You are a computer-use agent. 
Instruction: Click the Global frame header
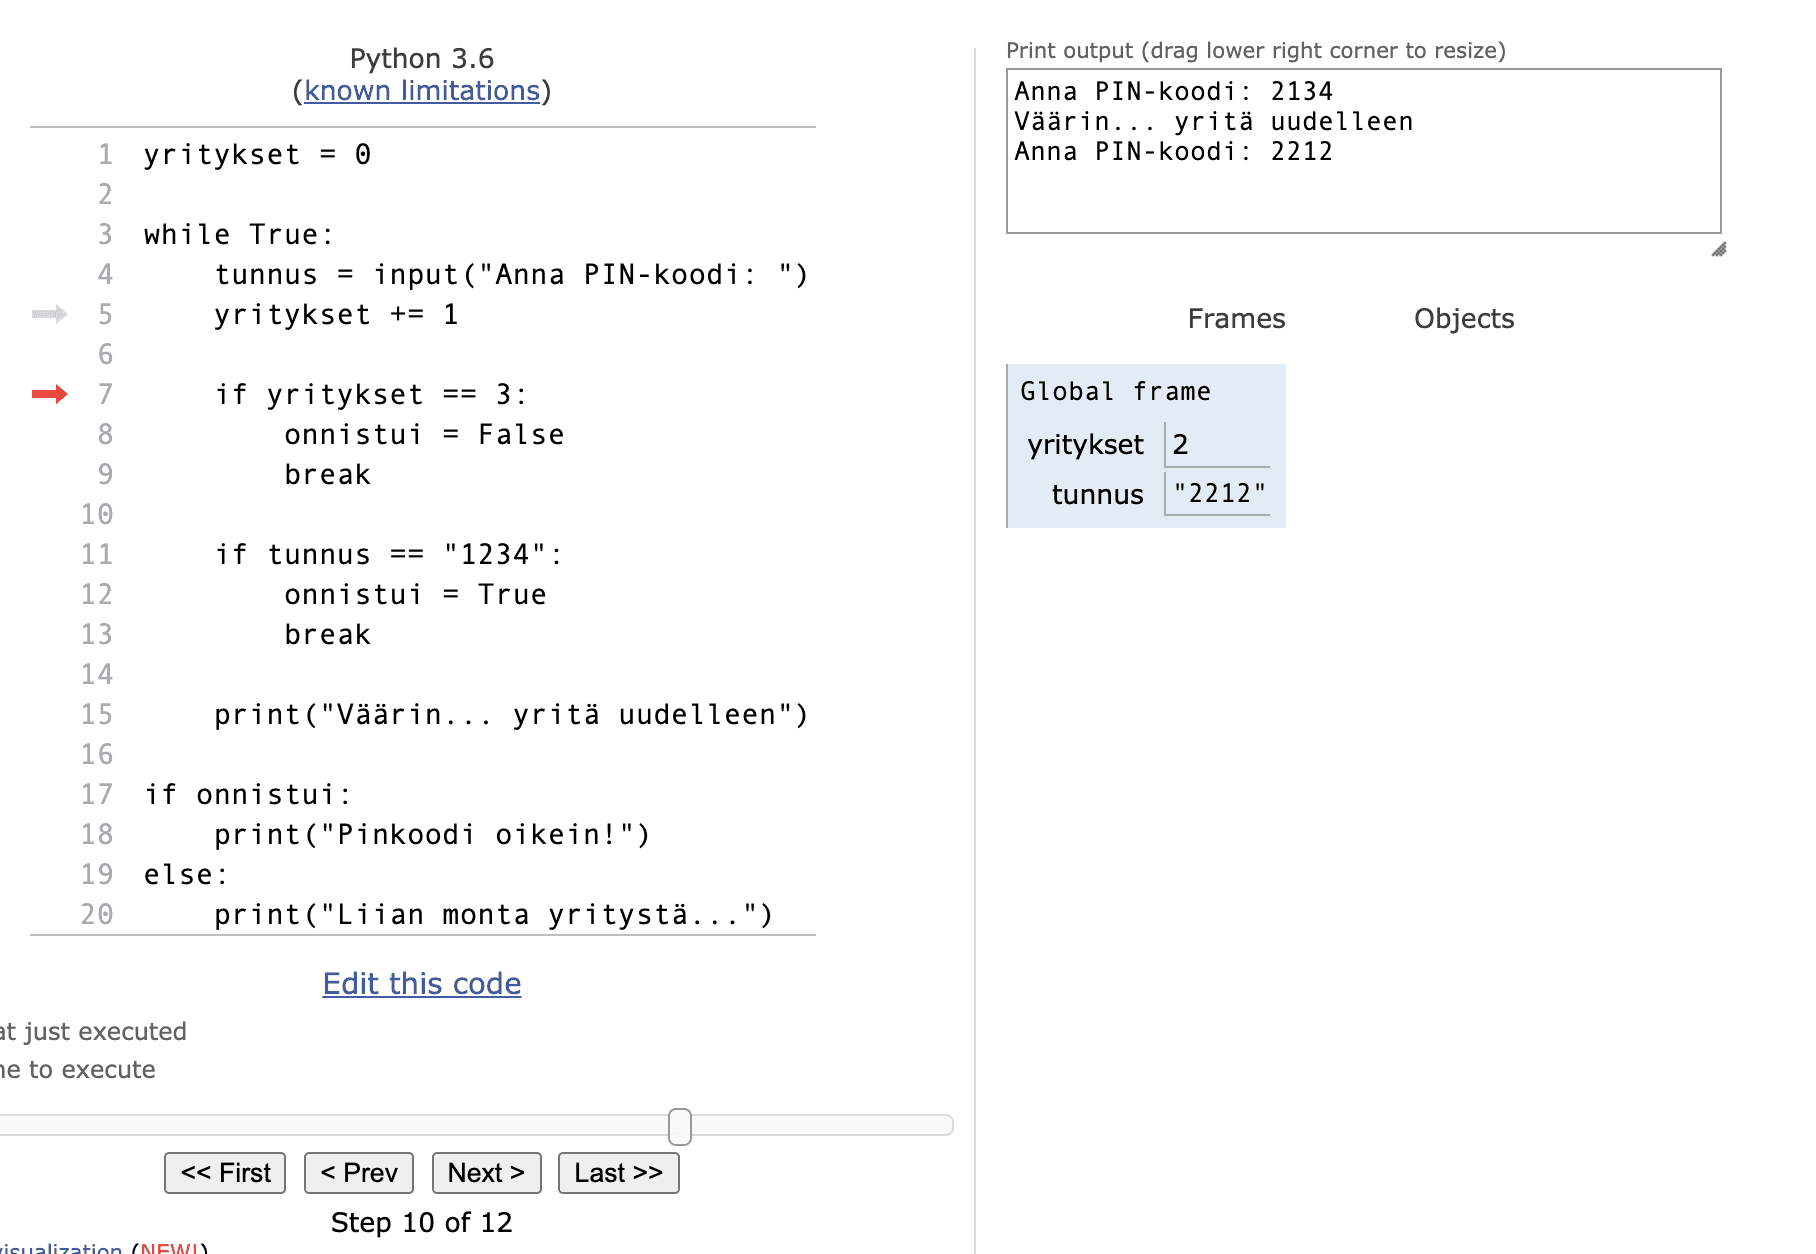click(x=1115, y=392)
